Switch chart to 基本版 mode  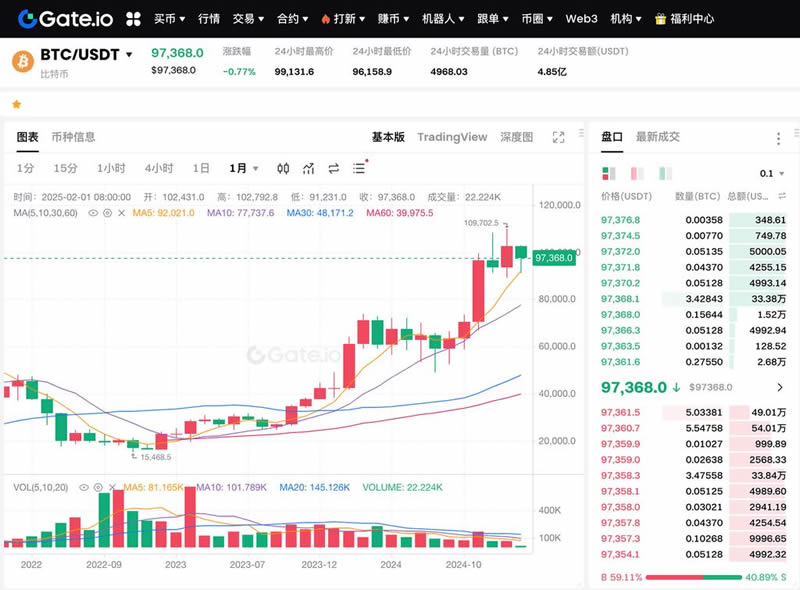coord(388,137)
